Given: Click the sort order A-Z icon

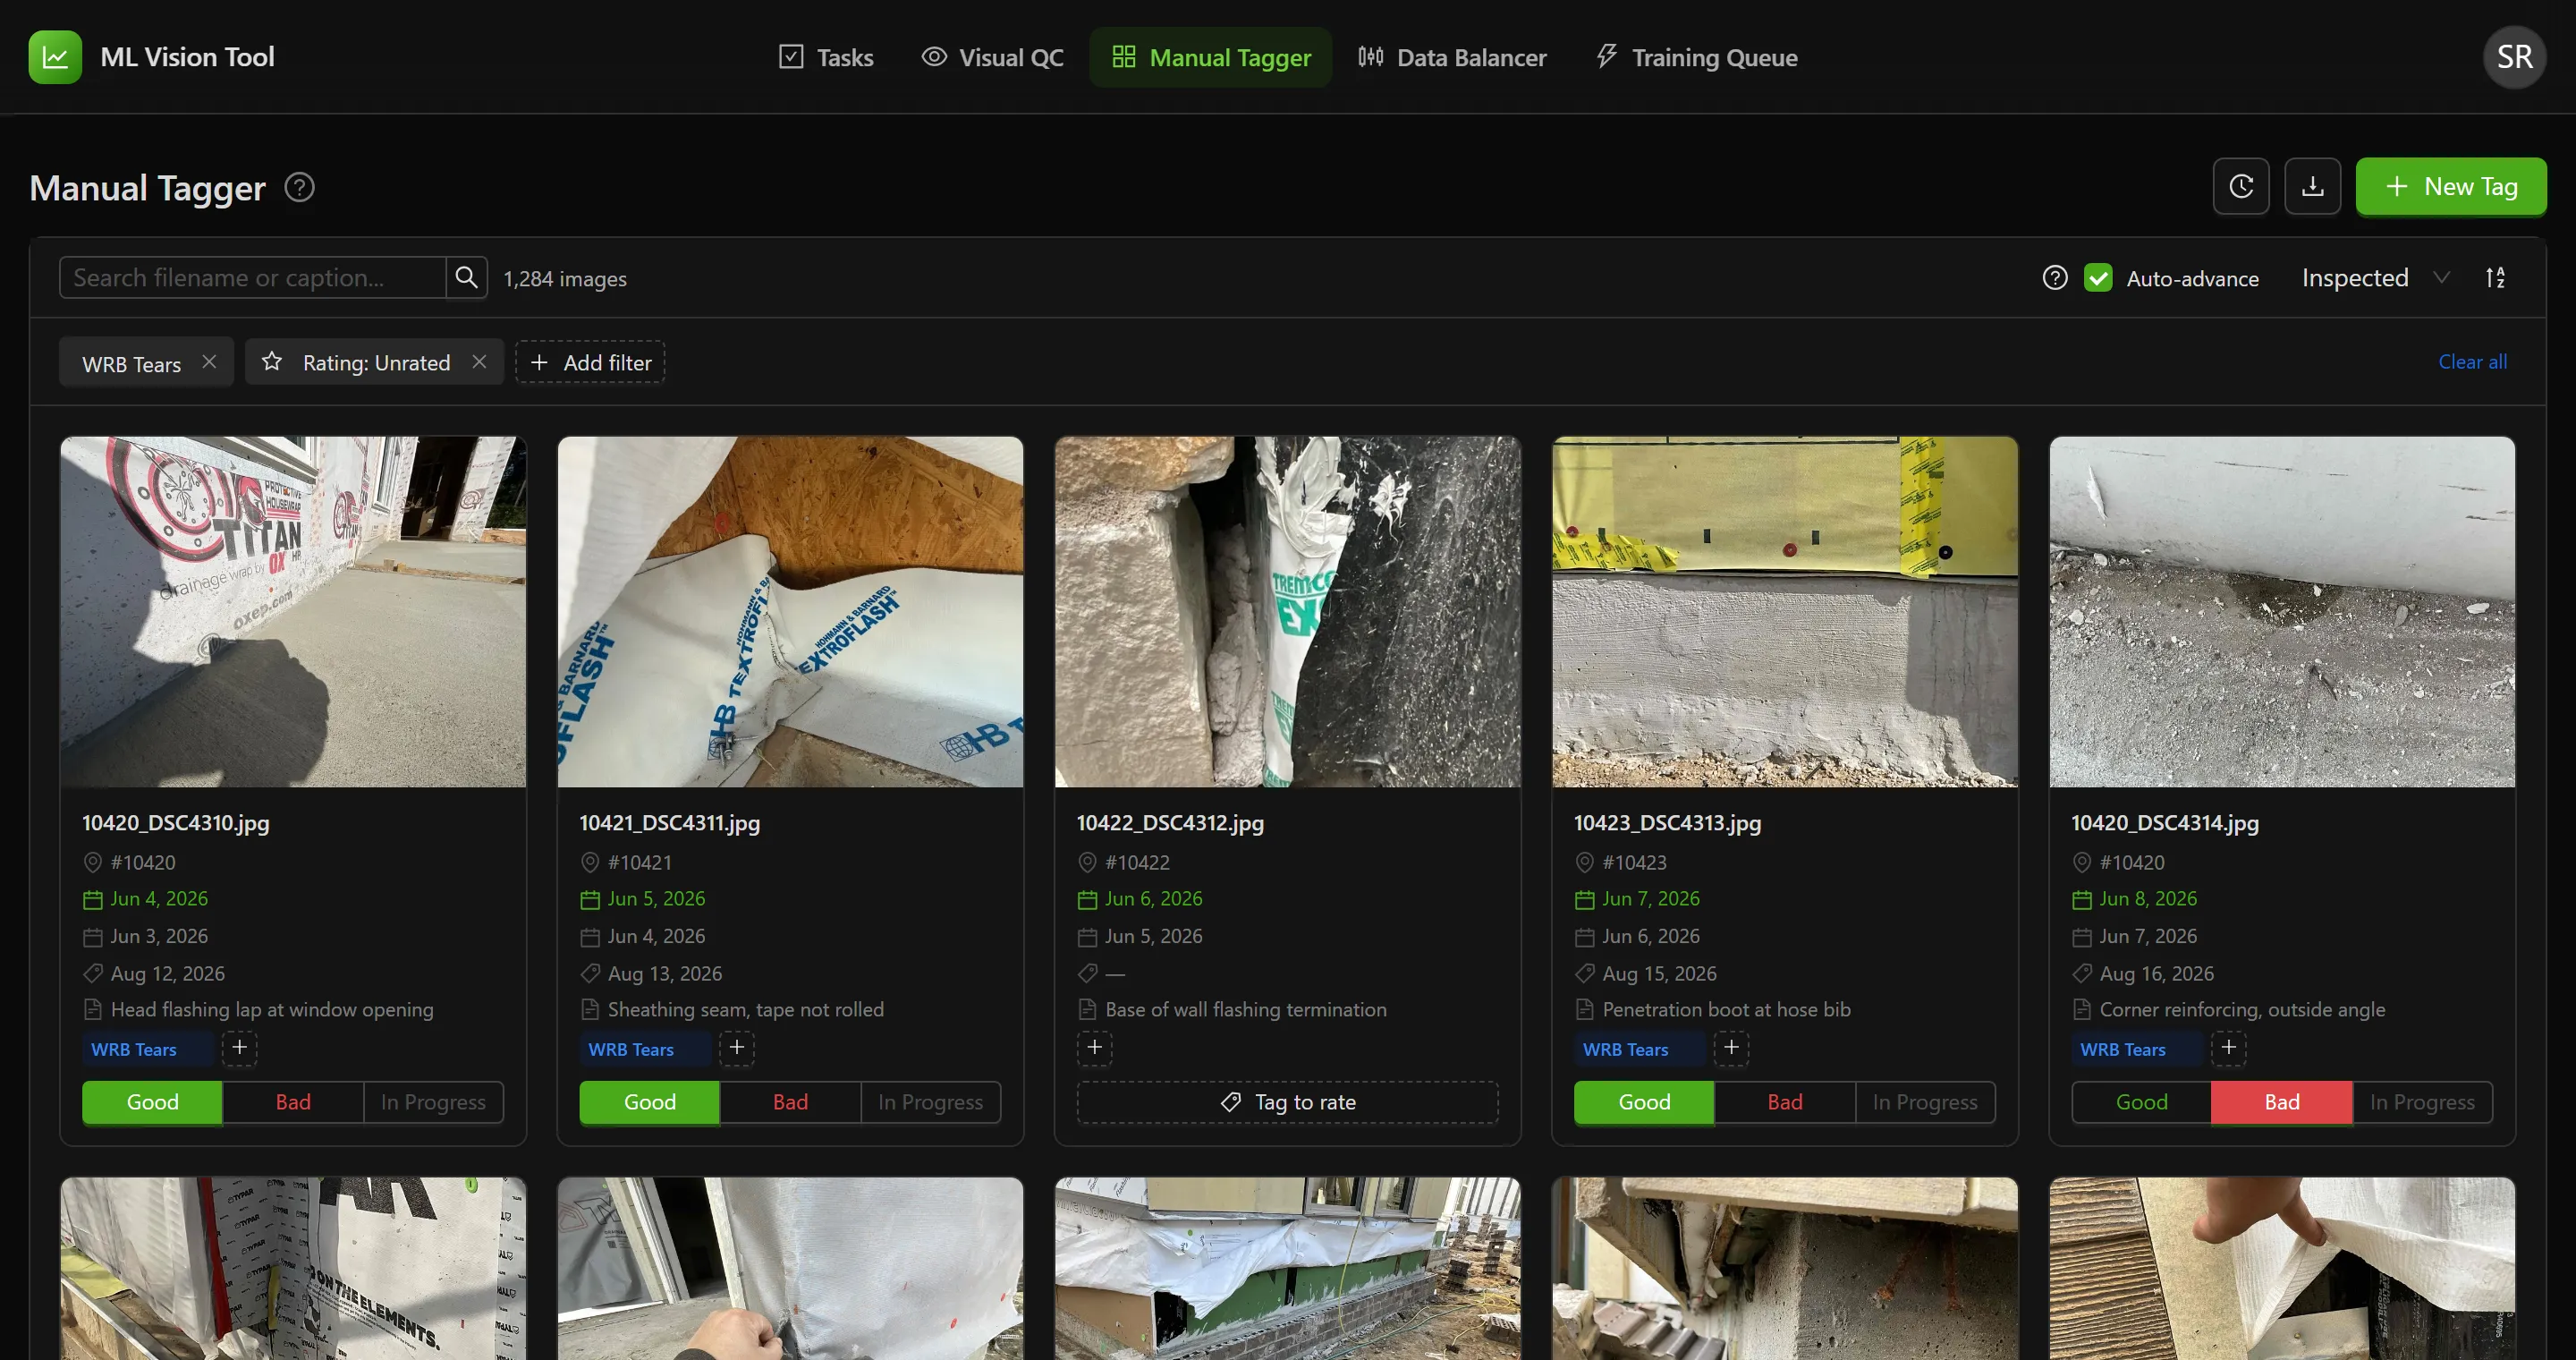Looking at the screenshot, I should pyautogui.click(x=2495, y=277).
